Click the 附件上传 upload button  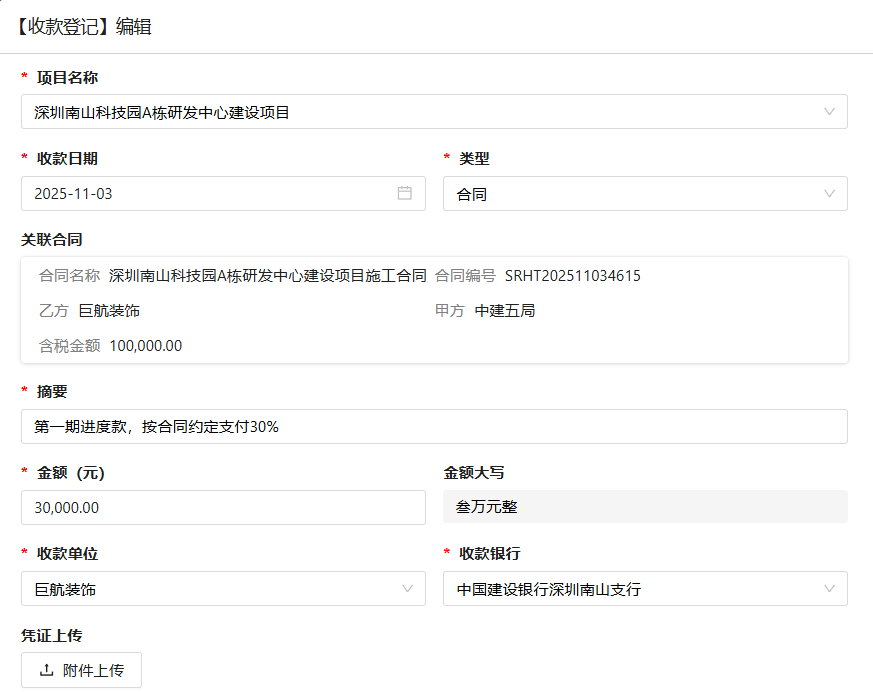pos(82,670)
